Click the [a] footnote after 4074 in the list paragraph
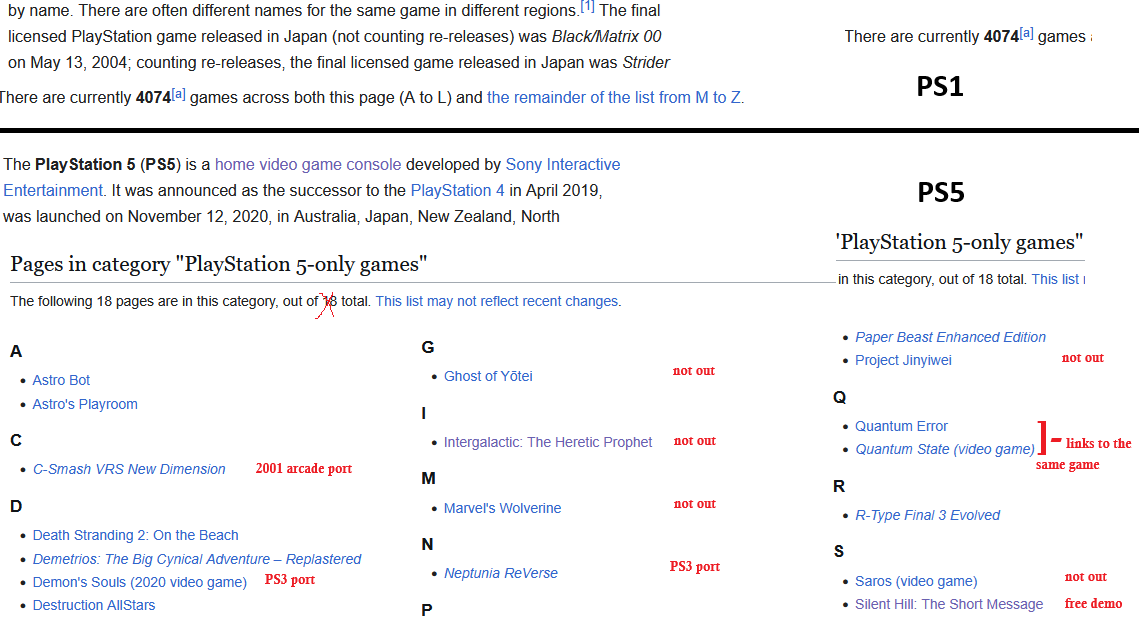Viewport: 1139px width, 632px height. point(179,94)
